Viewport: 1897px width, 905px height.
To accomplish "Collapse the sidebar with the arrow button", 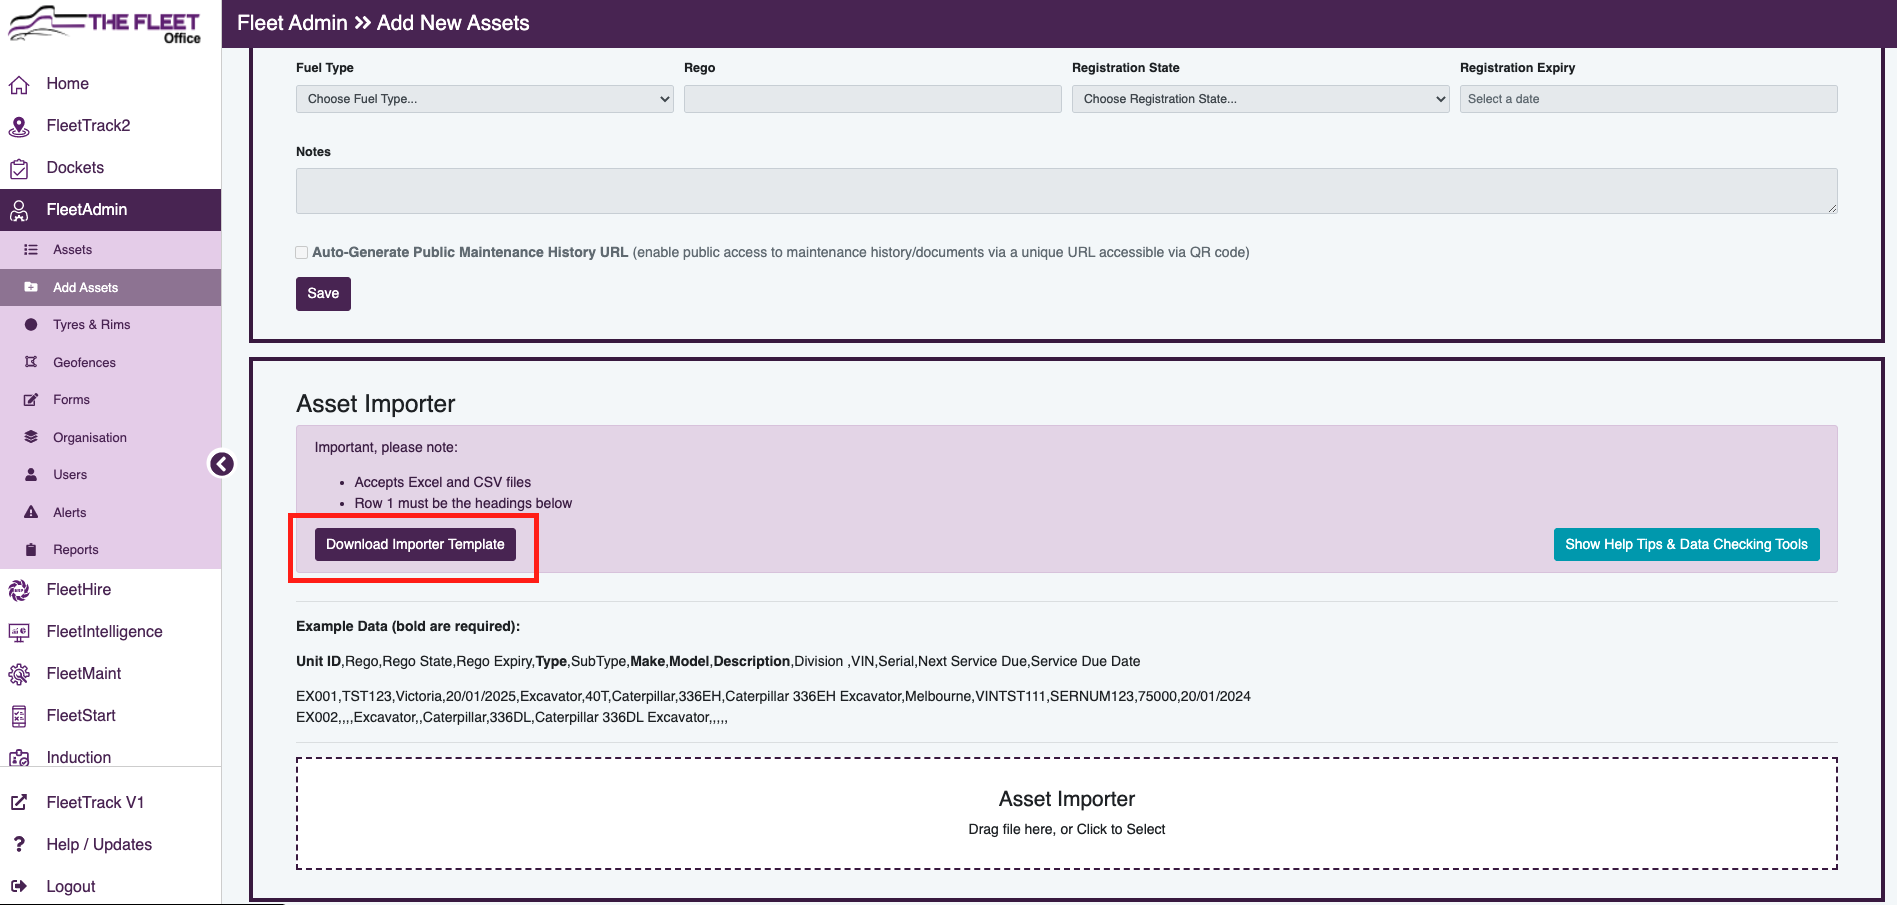I will coord(222,464).
